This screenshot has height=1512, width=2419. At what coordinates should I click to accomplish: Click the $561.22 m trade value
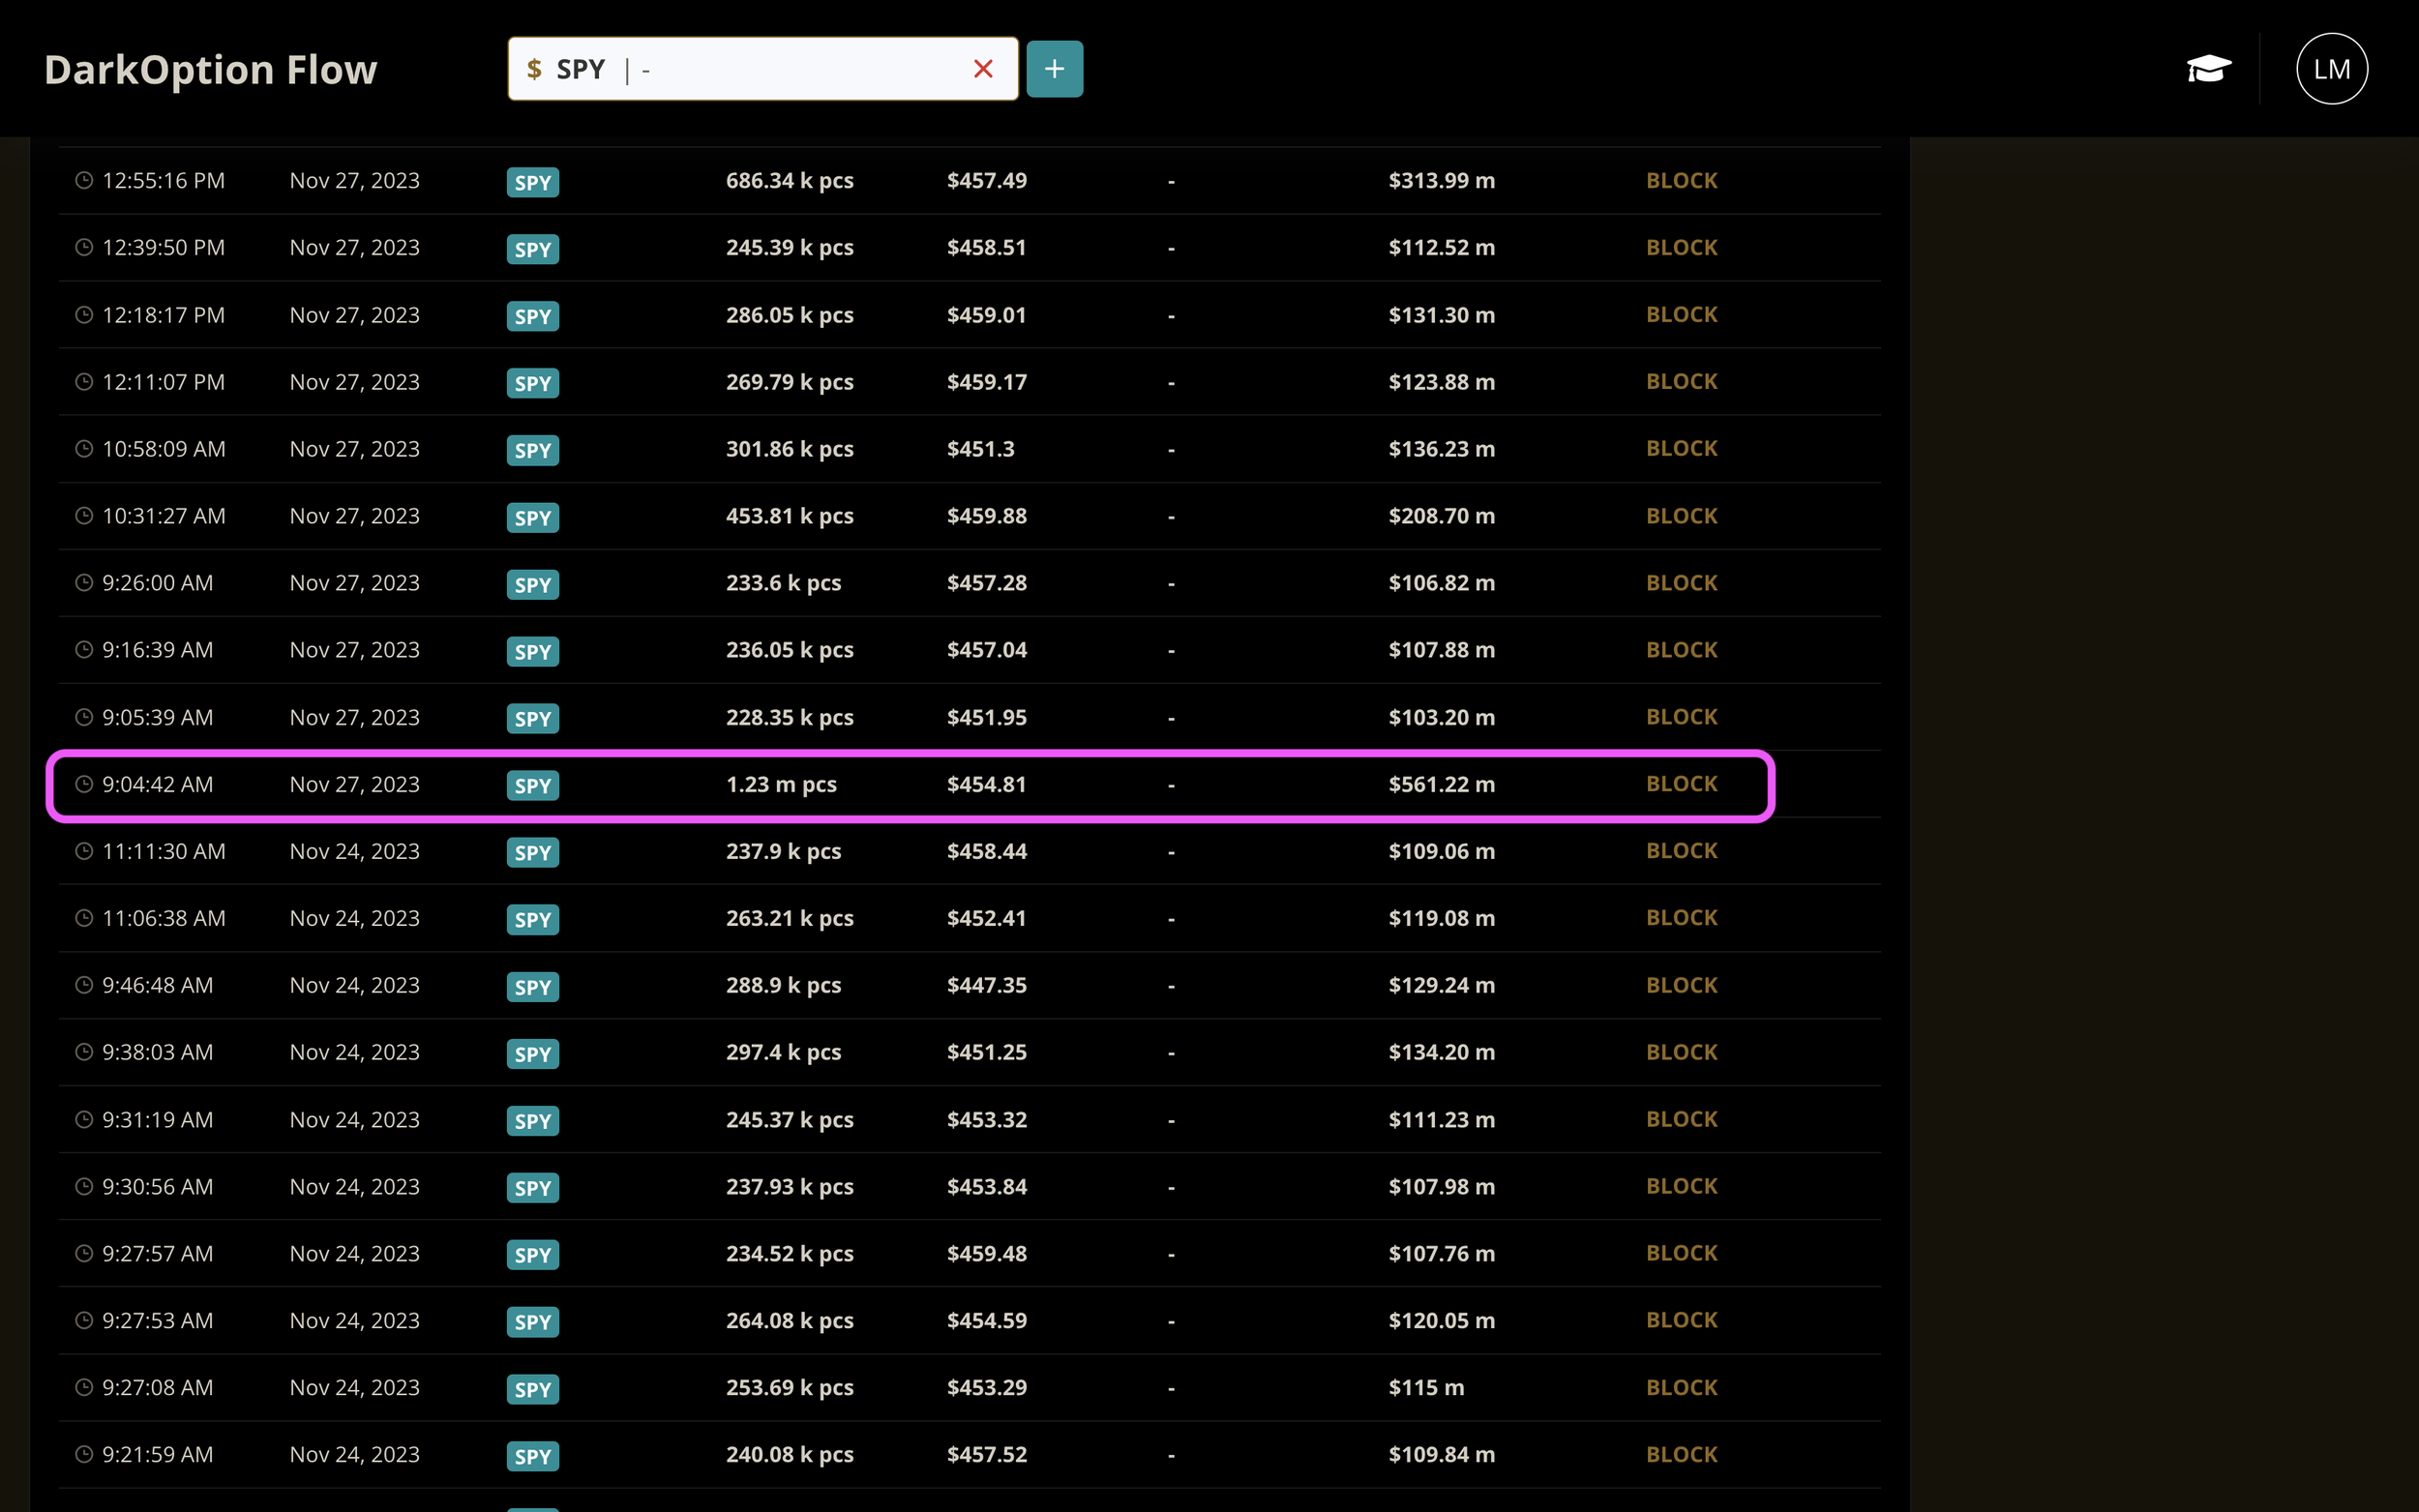coord(1441,785)
